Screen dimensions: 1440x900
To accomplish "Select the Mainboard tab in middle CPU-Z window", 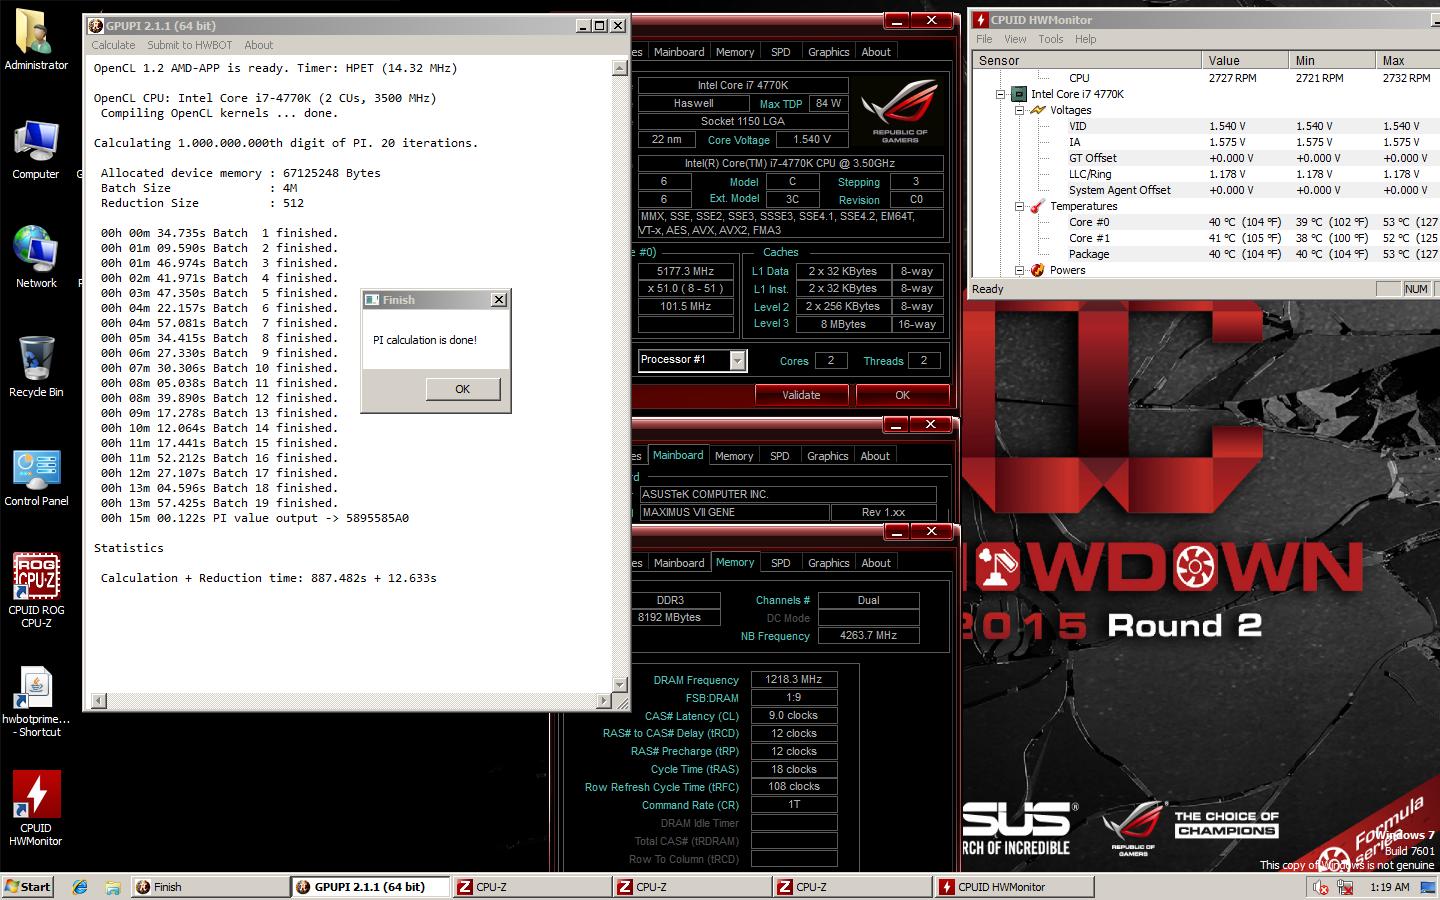I will click(x=678, y=455).
